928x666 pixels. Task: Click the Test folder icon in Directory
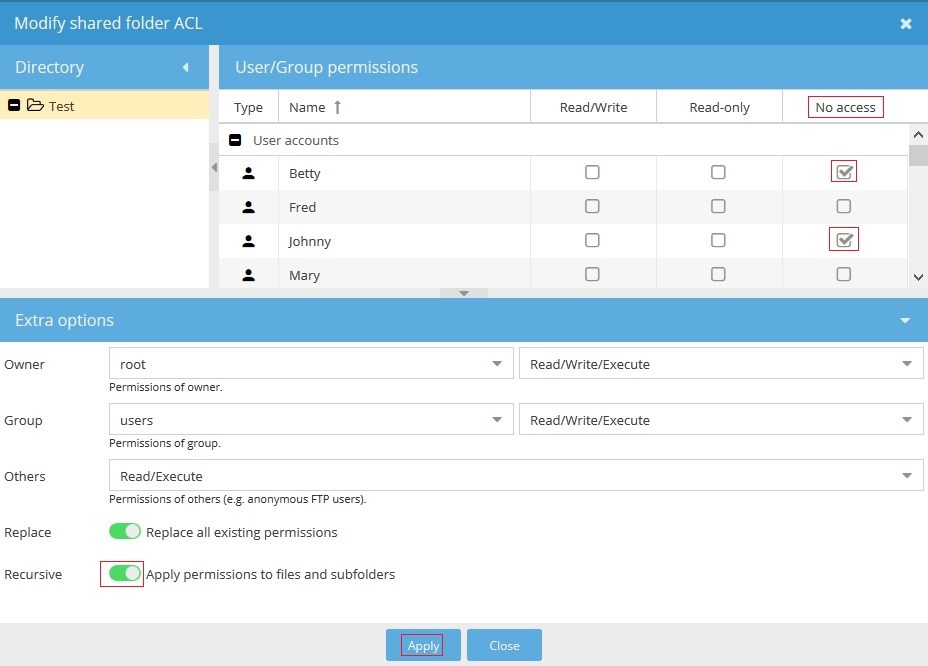tap(35, 106)
